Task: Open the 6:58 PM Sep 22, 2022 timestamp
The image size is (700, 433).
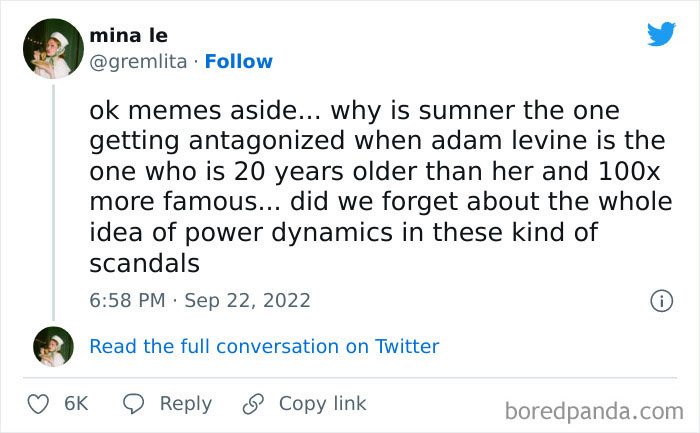Action: (200, 300)
